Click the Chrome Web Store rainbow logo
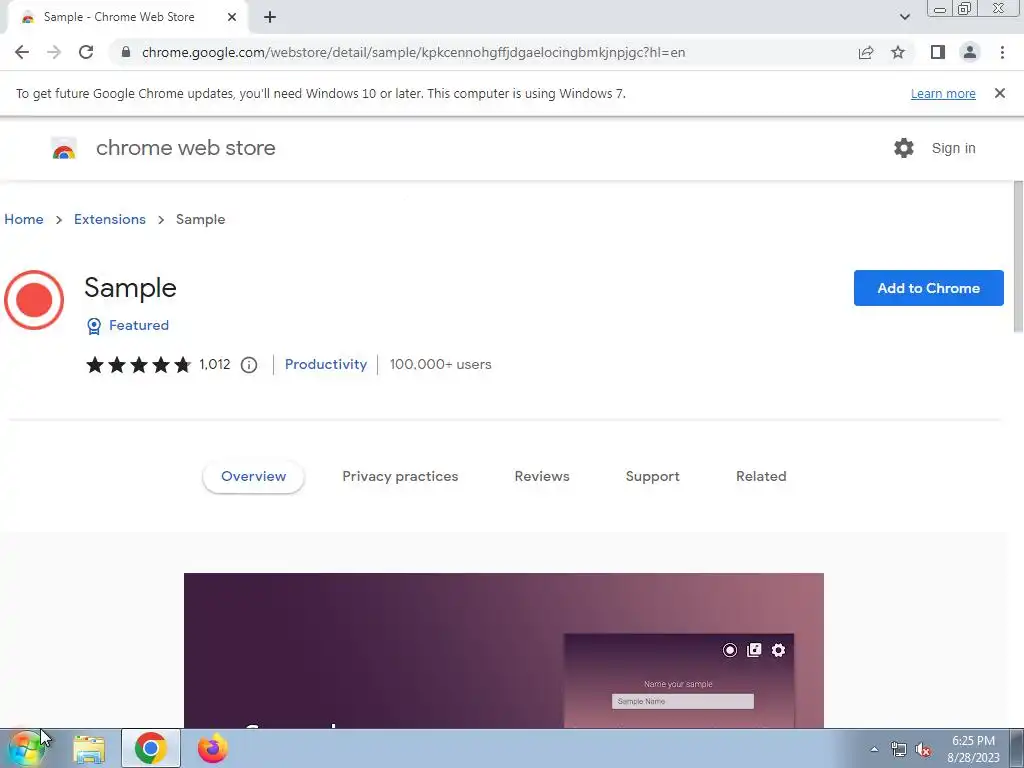 (x=64, y=149)
